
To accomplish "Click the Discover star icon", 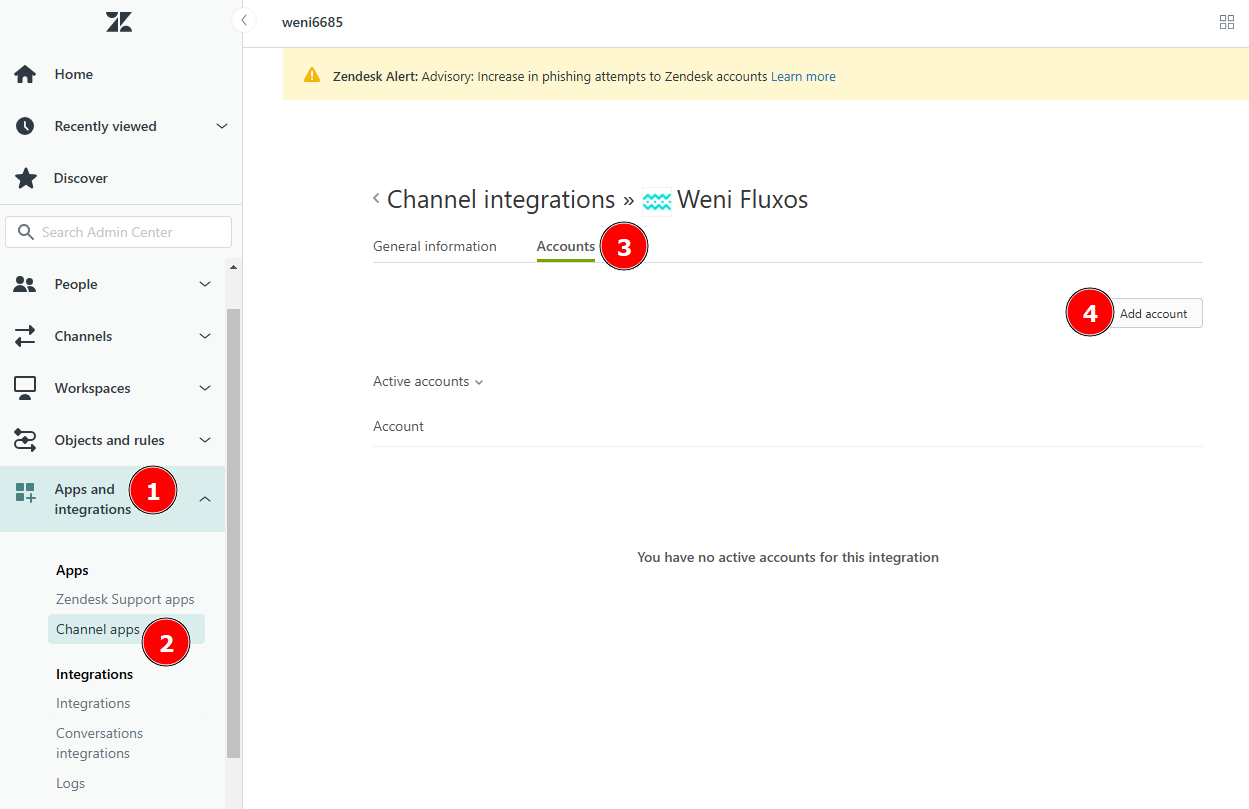I will click(25, 178).
